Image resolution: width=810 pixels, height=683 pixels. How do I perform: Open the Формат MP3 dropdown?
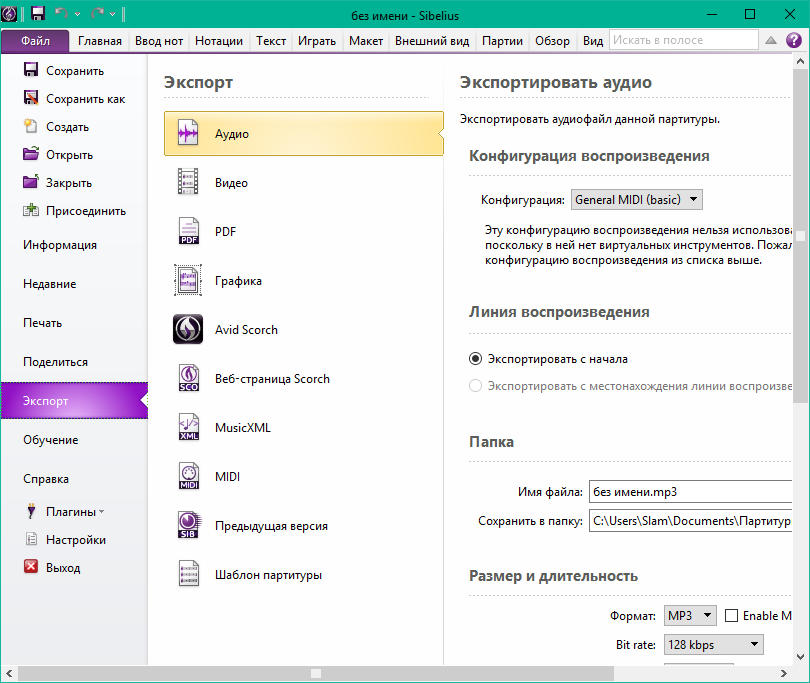click(690, 615)
